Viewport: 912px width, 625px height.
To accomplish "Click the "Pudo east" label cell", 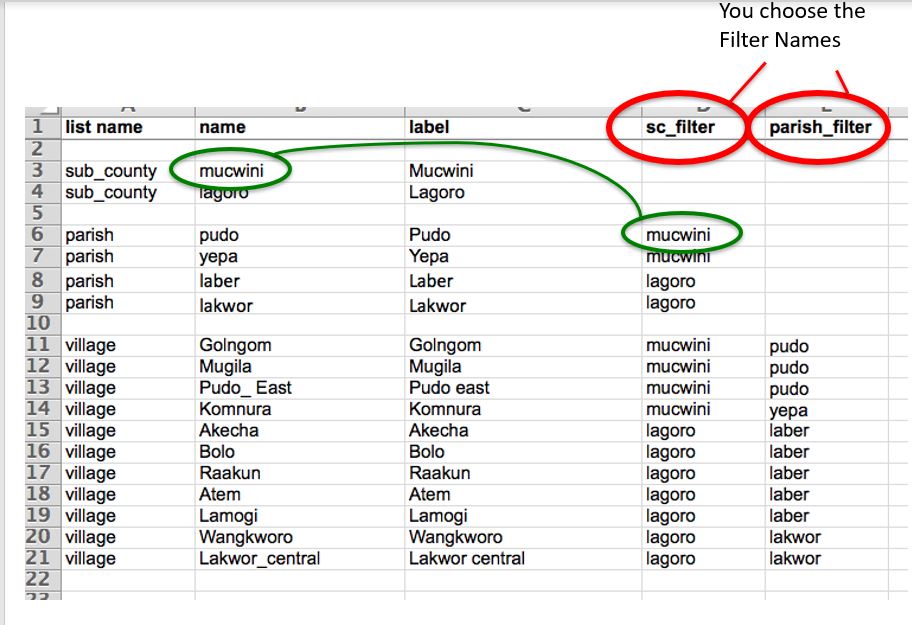I will [449, 388].
